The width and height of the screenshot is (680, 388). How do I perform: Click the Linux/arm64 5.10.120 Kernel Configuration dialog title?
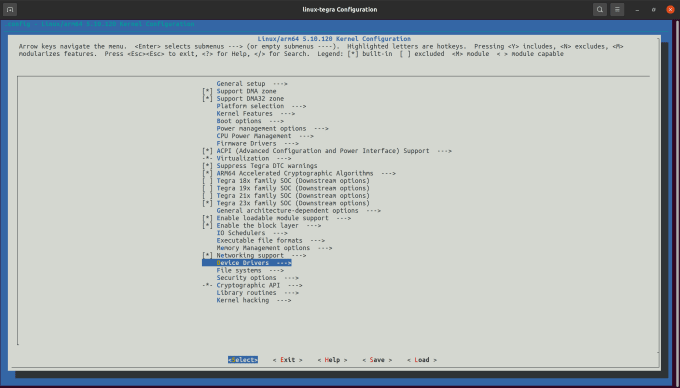(334, 39)
